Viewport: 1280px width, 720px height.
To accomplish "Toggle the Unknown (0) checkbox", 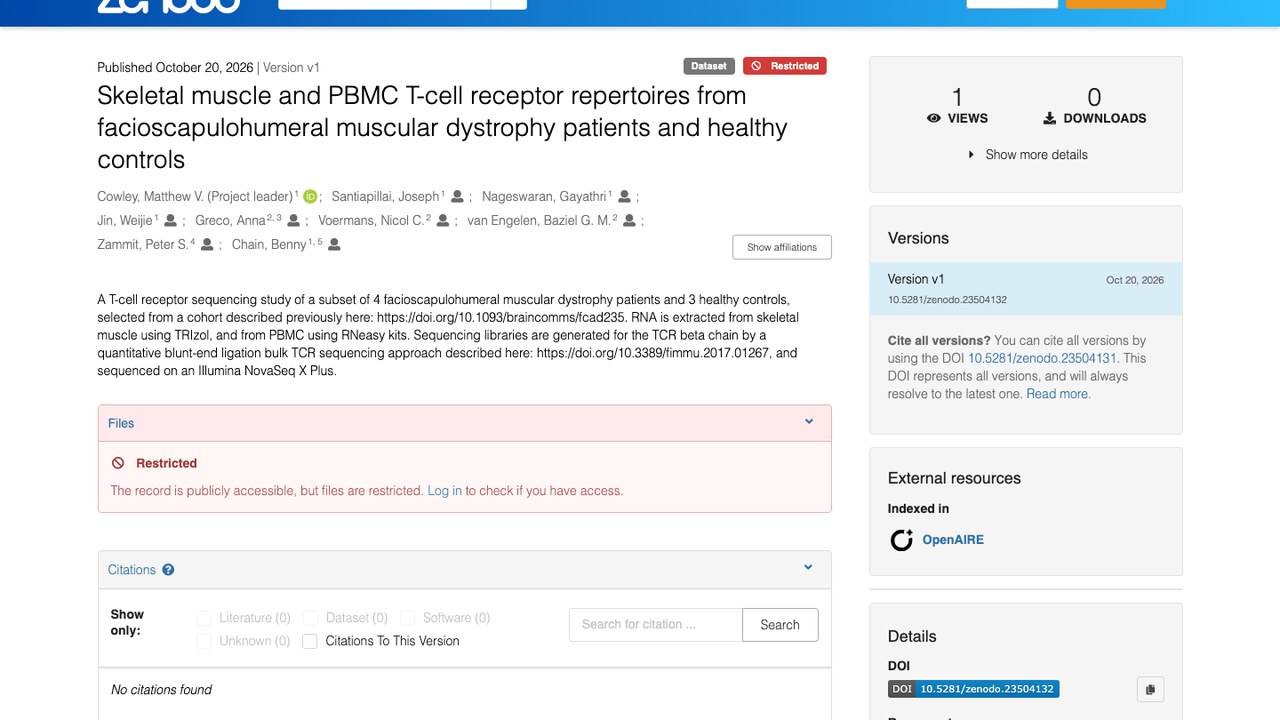I will [204, 641].
